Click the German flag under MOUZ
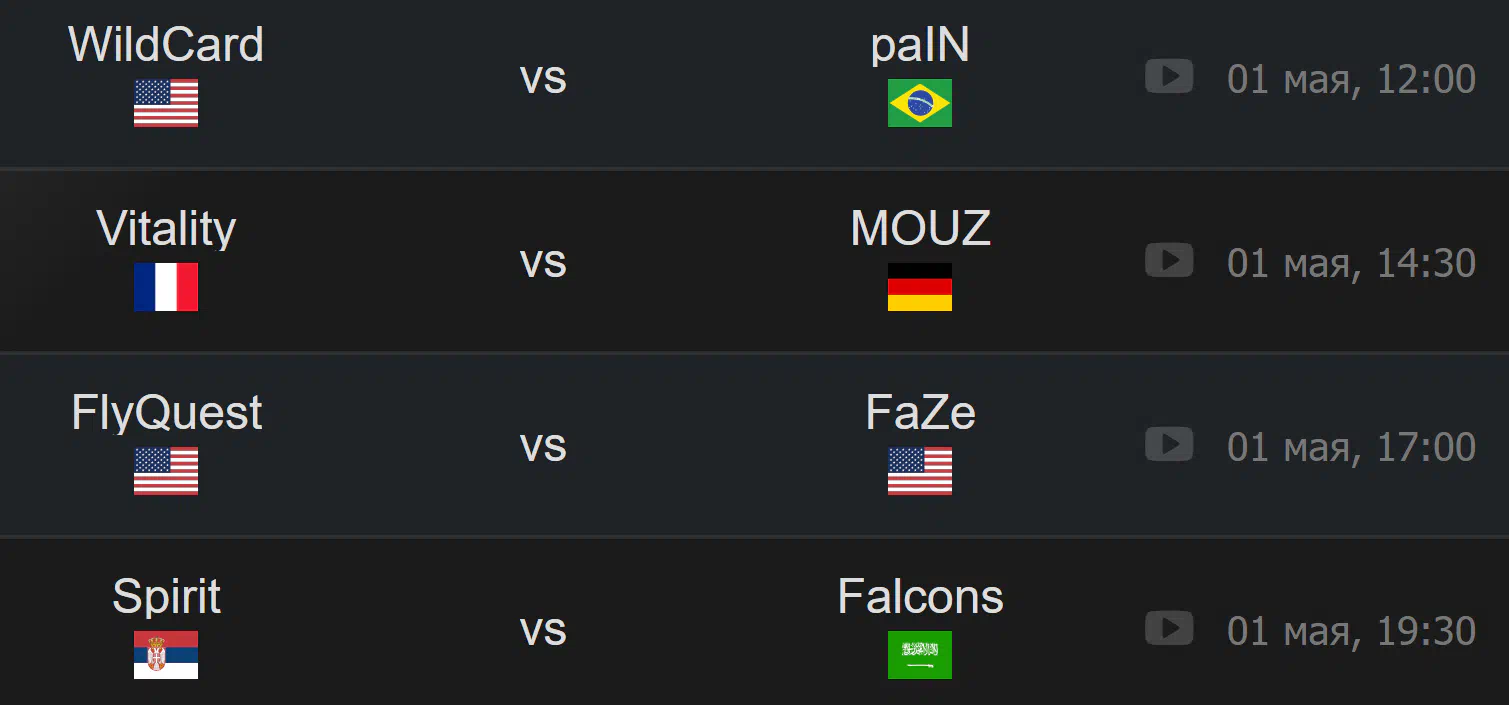1509x705 pixels. (x=920, y=287)
